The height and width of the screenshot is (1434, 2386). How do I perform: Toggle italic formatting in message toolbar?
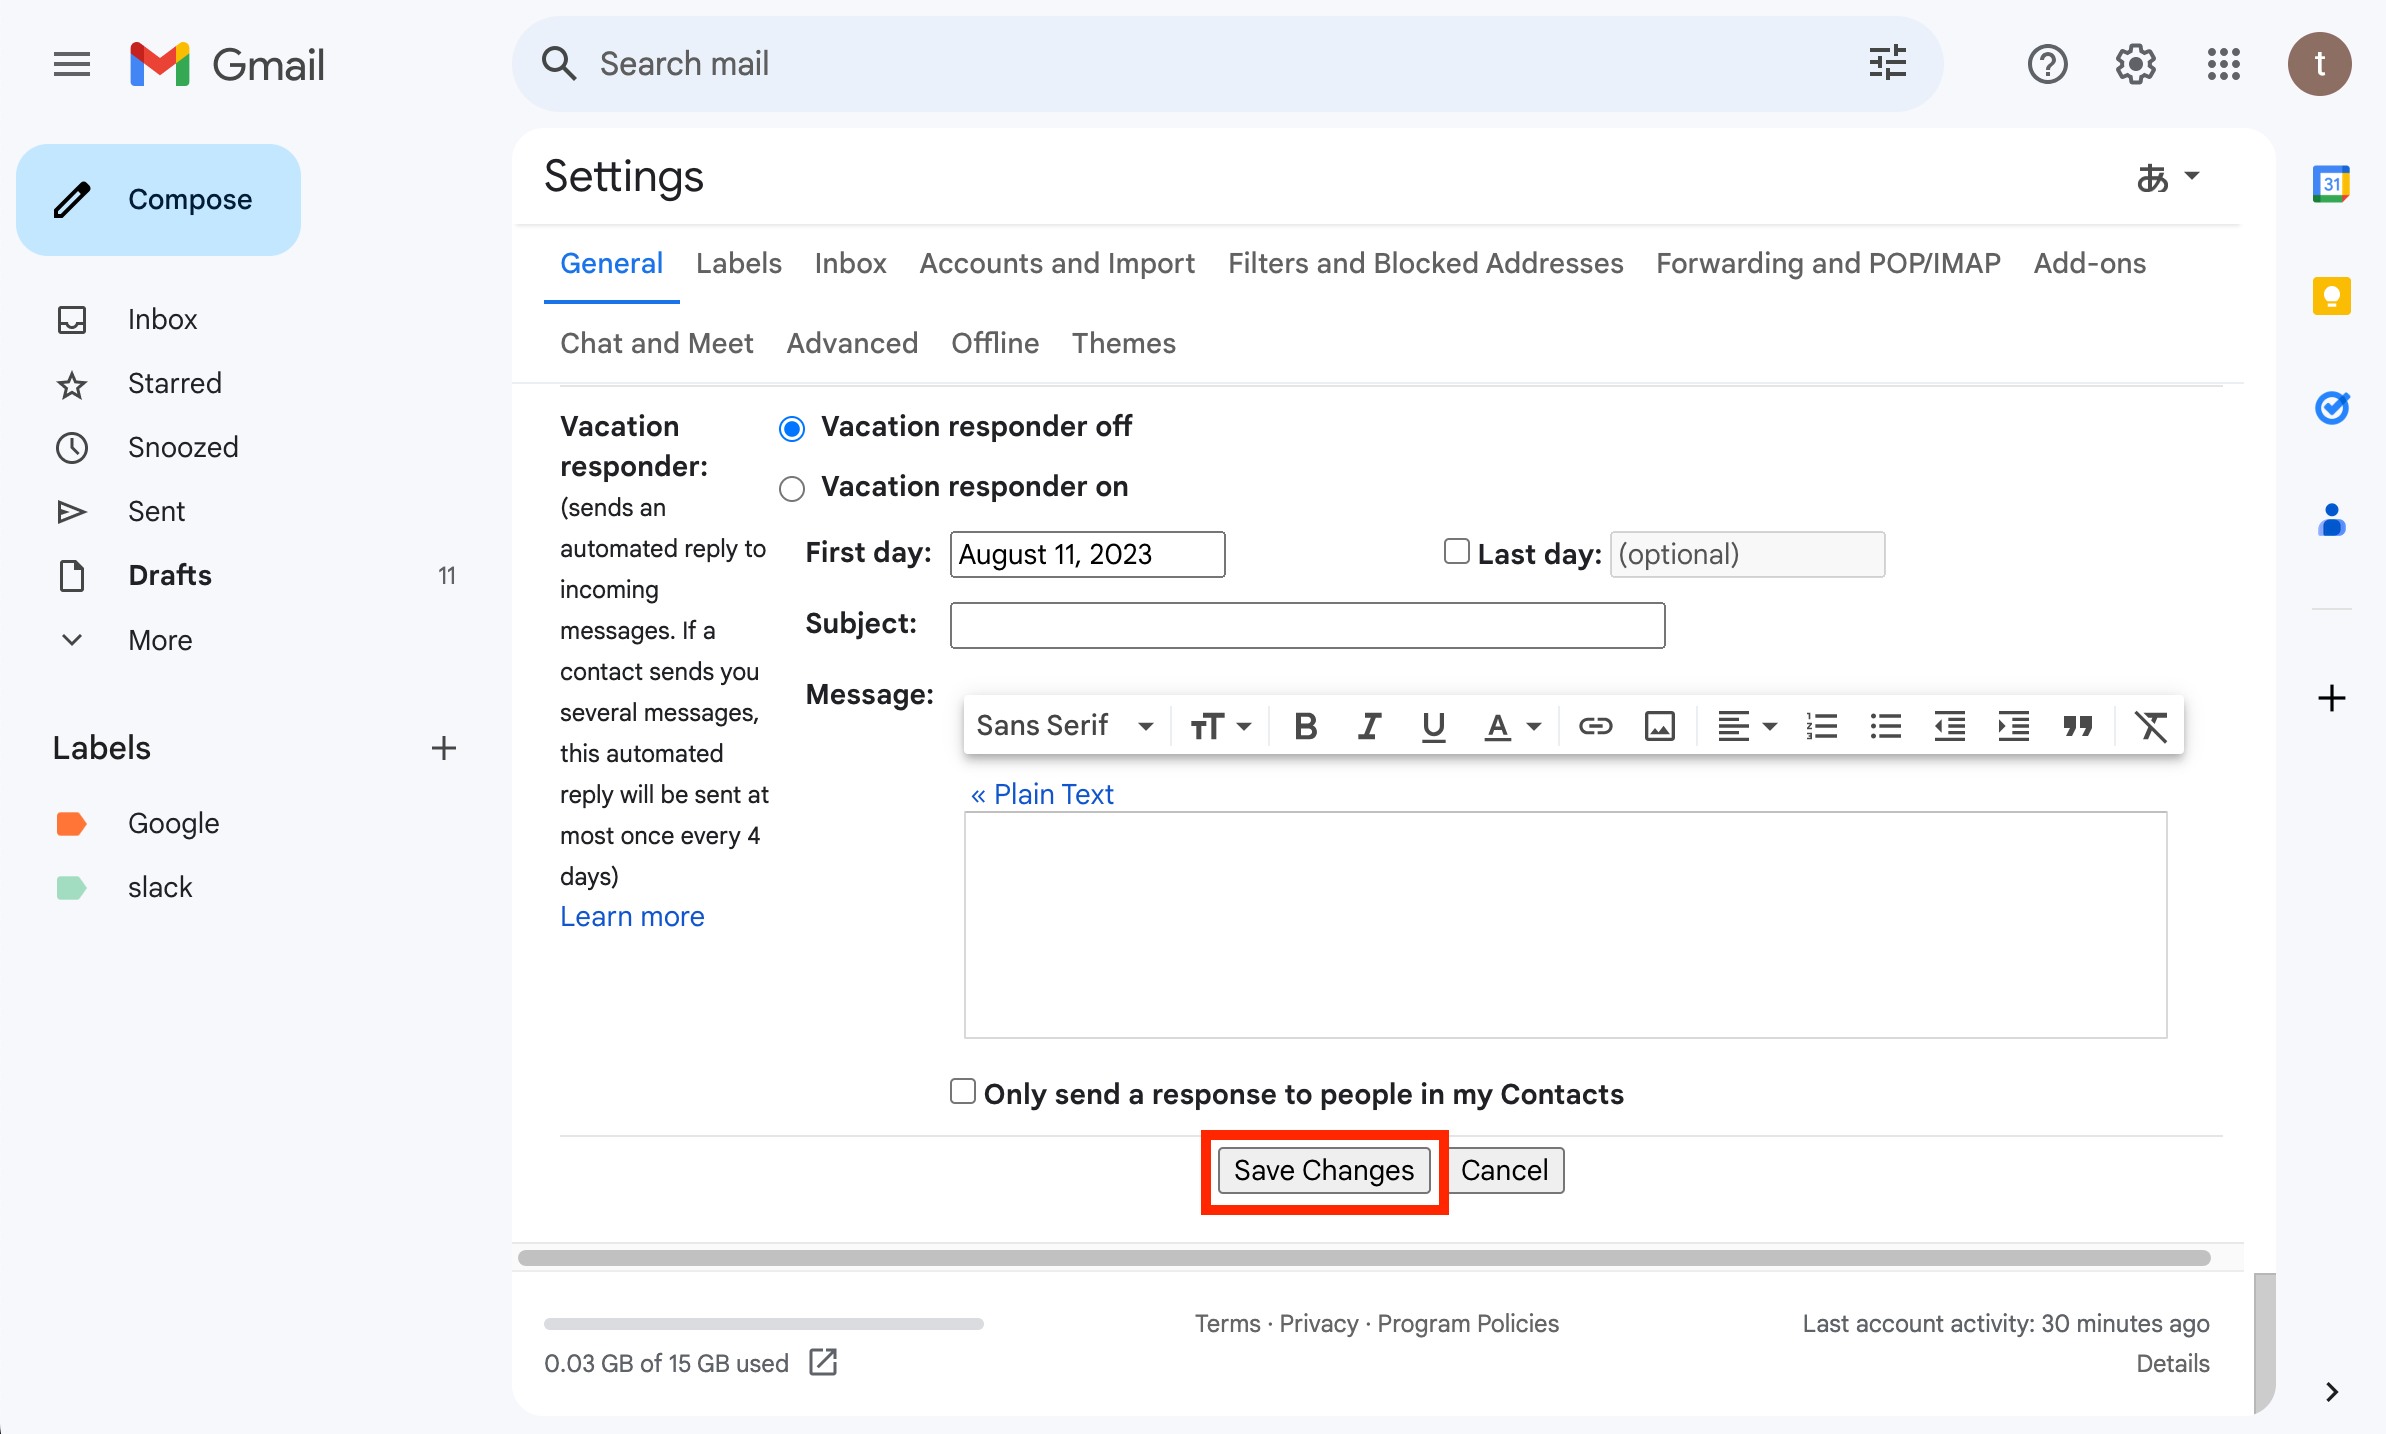(x=1369, y=726)
